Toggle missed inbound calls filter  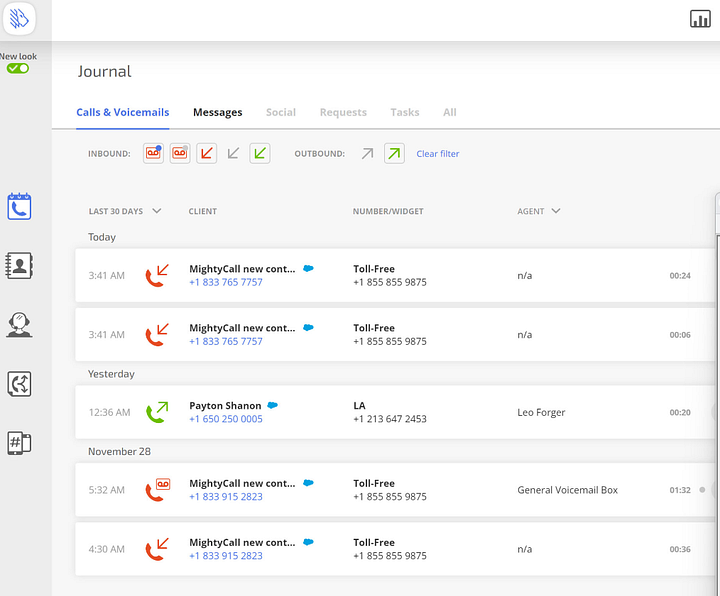pyautogui.click(x=207, y=153)
